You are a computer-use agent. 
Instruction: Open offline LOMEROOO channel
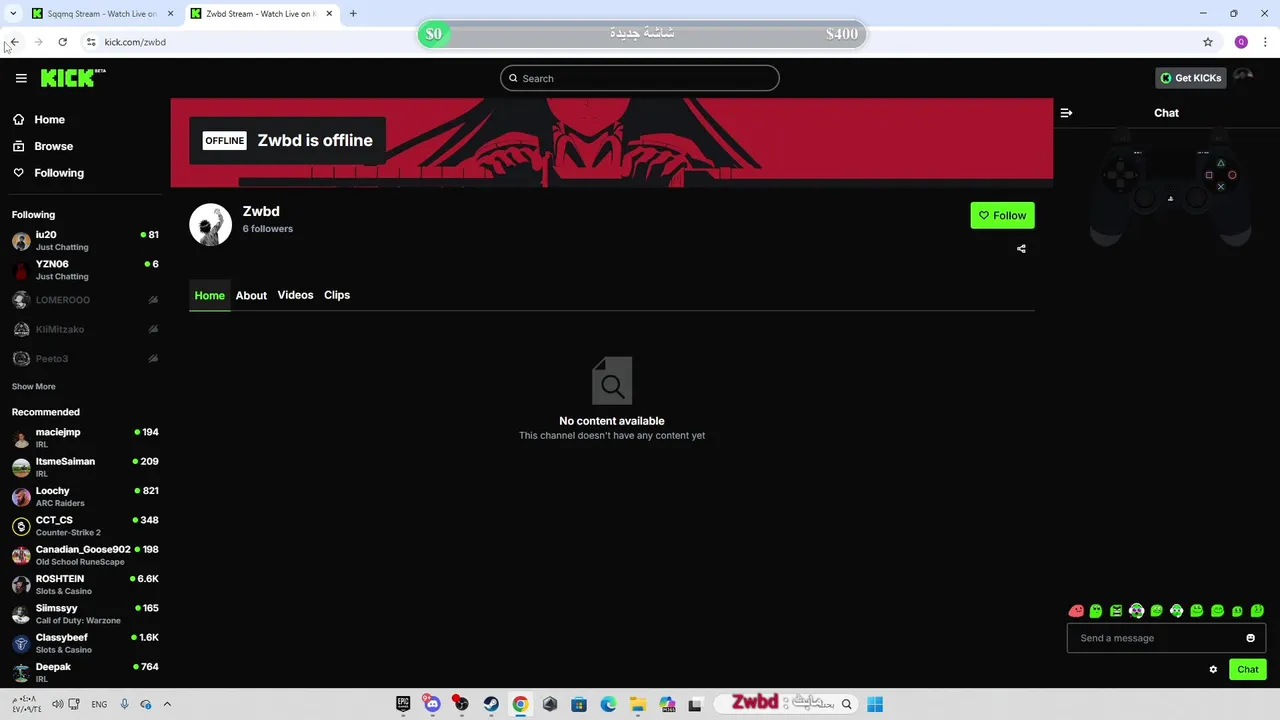click(85, 300)
